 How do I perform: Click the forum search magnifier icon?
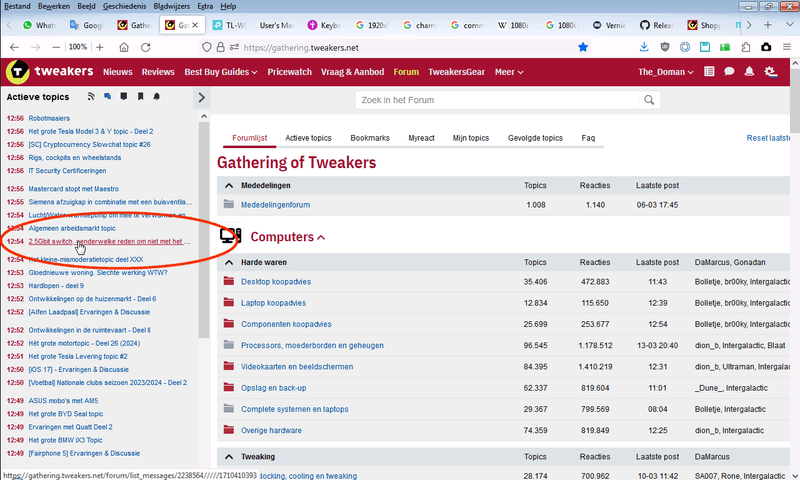649,100
